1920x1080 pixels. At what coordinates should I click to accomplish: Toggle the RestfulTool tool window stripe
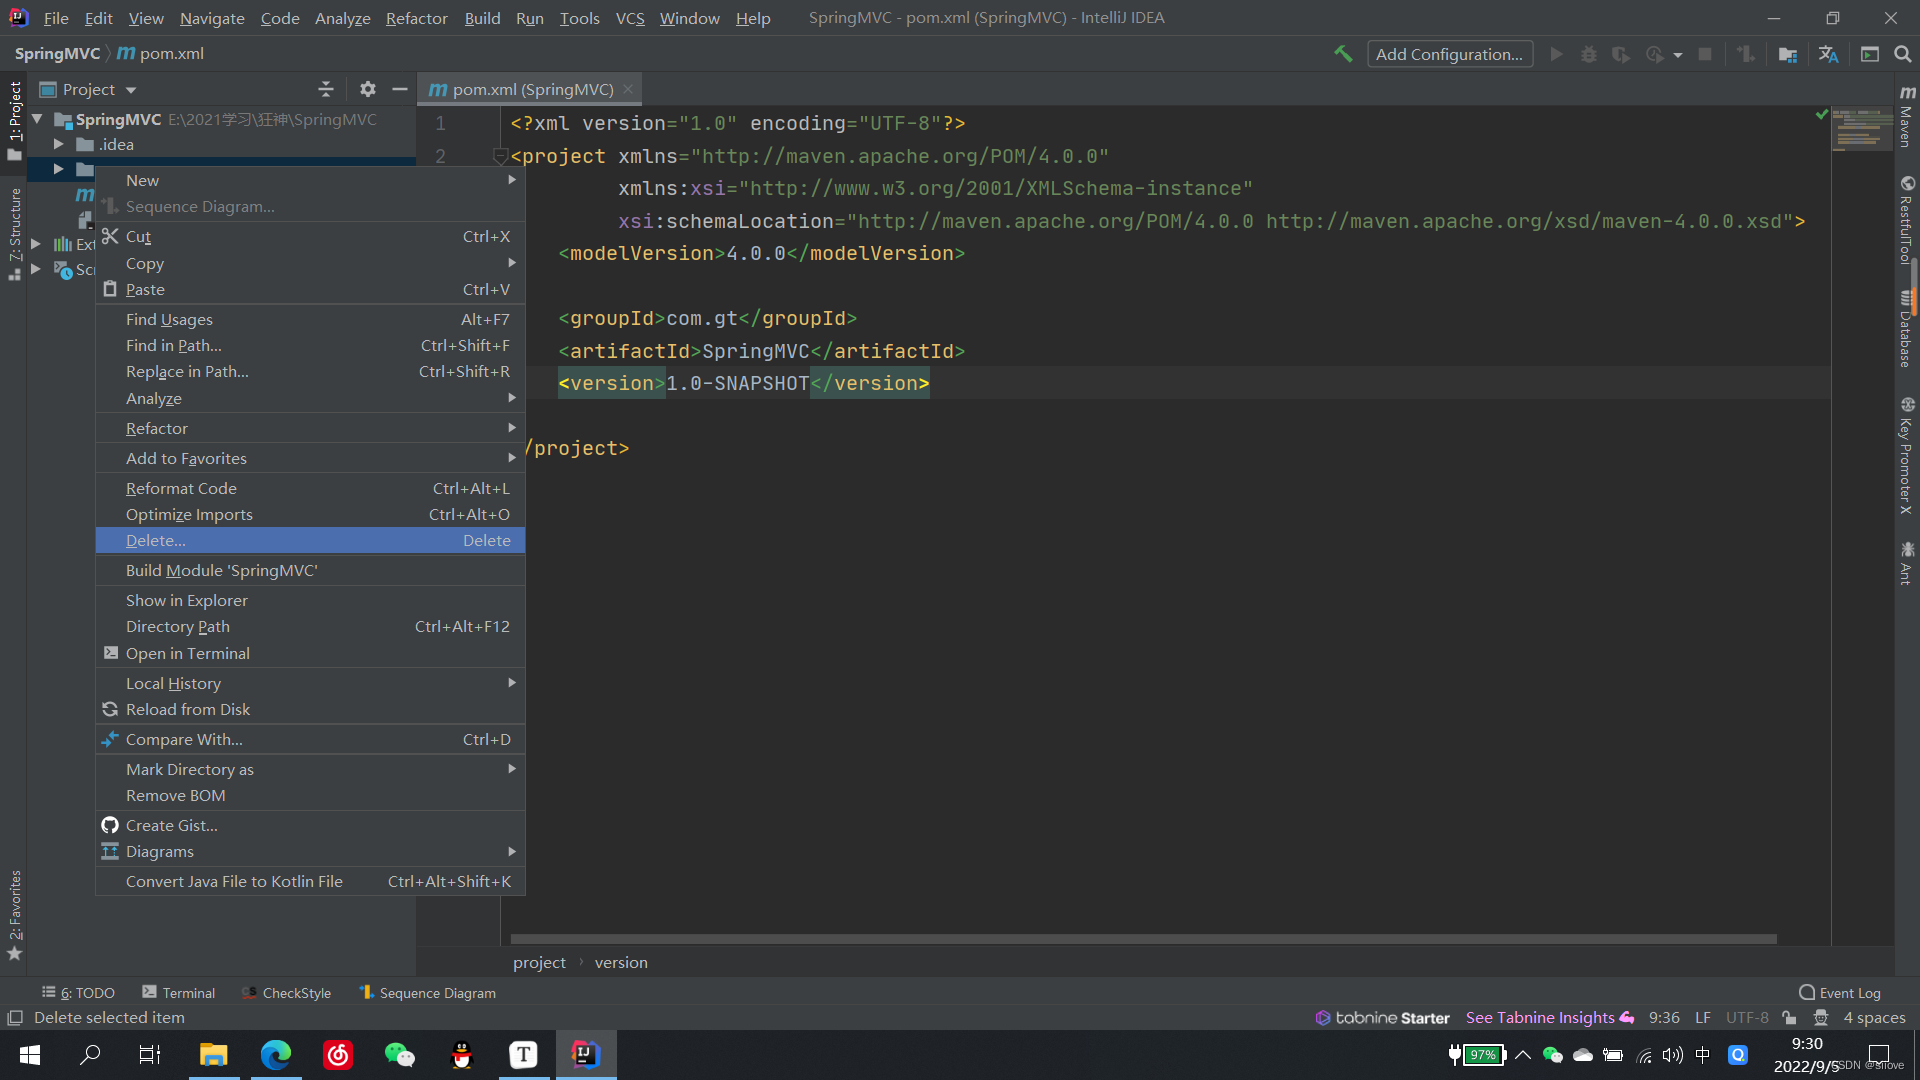click(1907, 220)
